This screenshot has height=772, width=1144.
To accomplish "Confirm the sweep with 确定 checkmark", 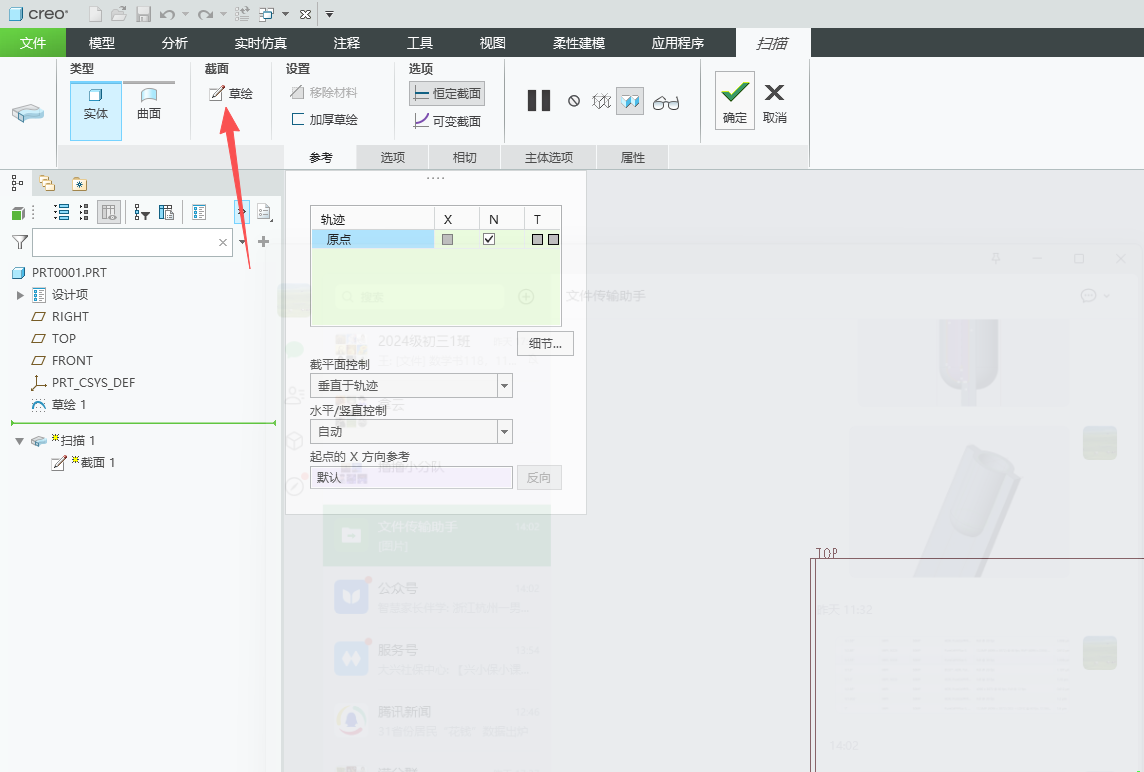I will pyautogui.click(x=735, y=101).
